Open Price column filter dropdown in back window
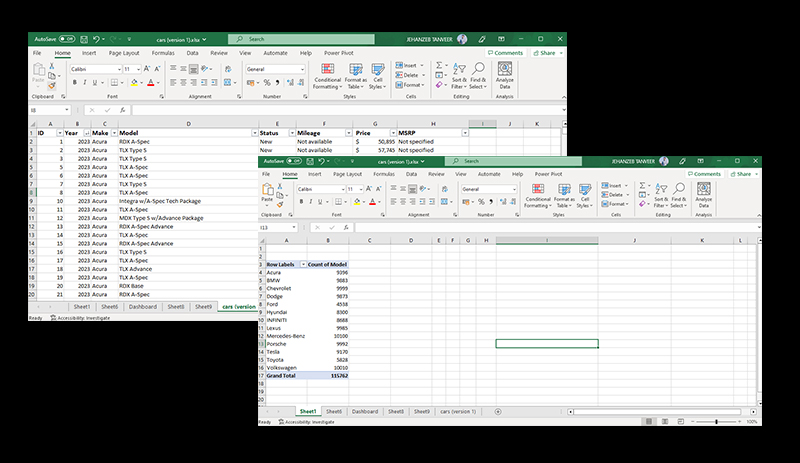Image resolution: width=800 pixels, height=463 pixels. [x=393, y=133]
